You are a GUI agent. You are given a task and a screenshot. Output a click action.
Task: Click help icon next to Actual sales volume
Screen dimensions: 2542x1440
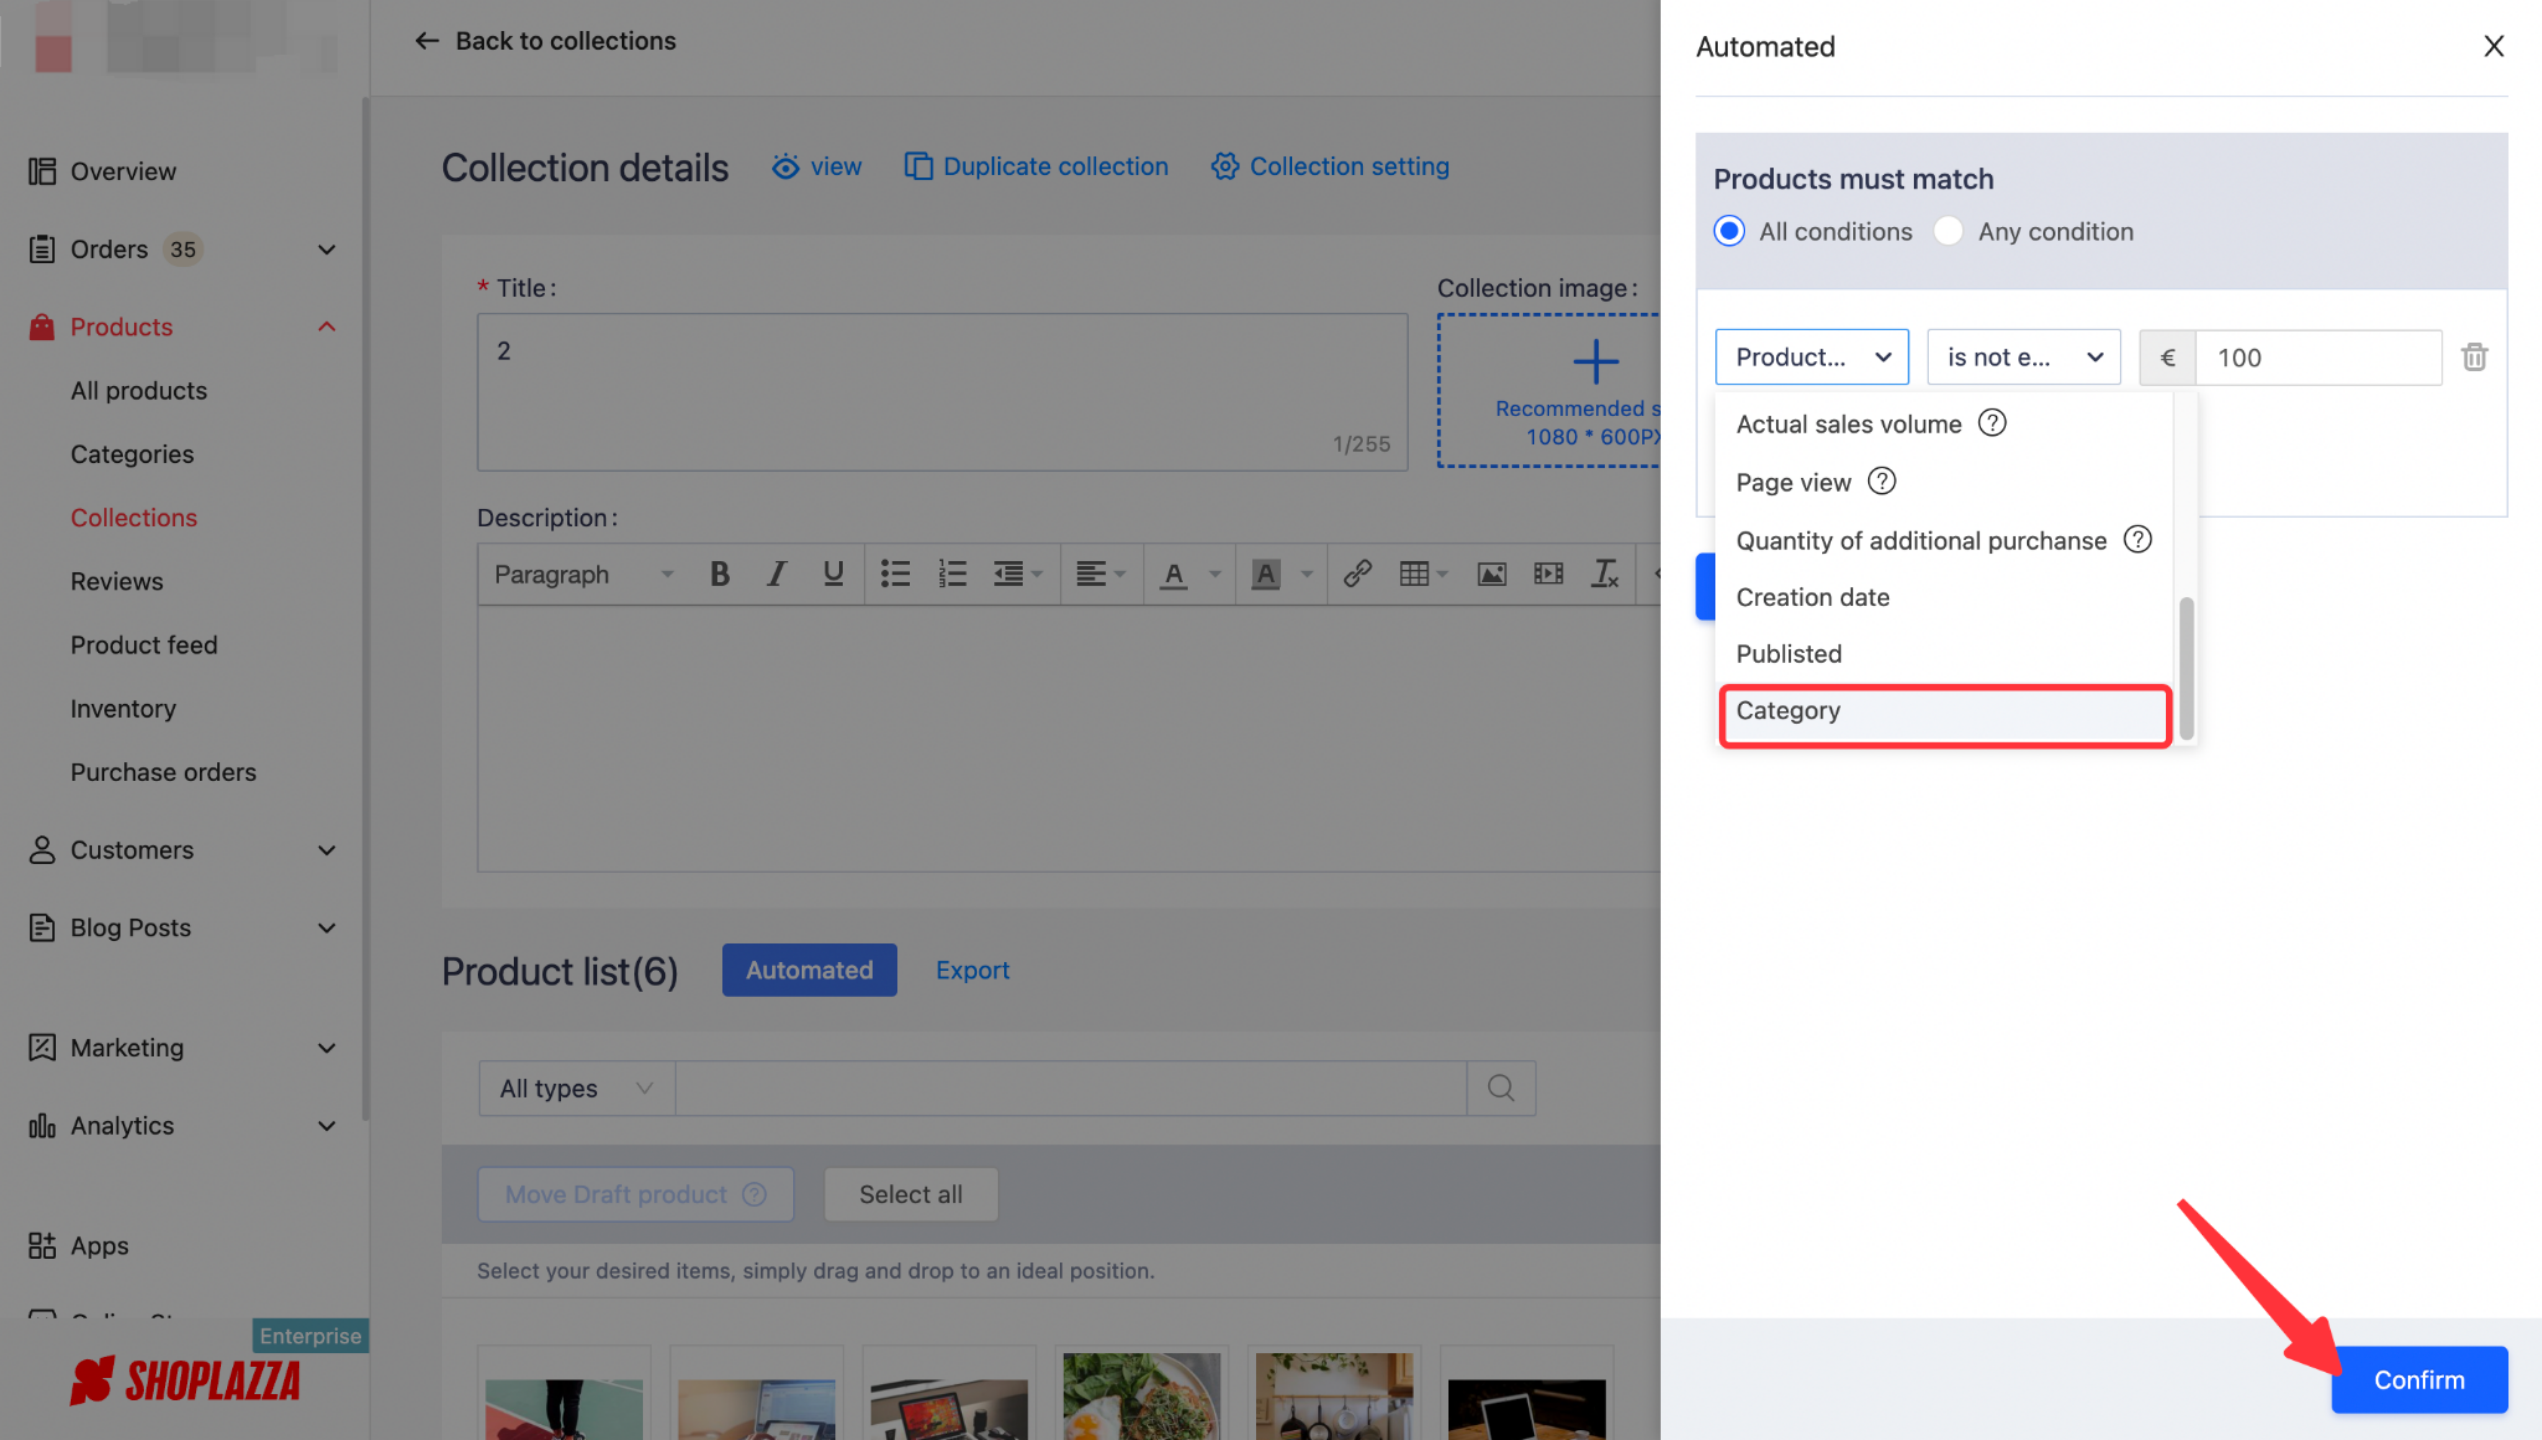click(1992, 423)
